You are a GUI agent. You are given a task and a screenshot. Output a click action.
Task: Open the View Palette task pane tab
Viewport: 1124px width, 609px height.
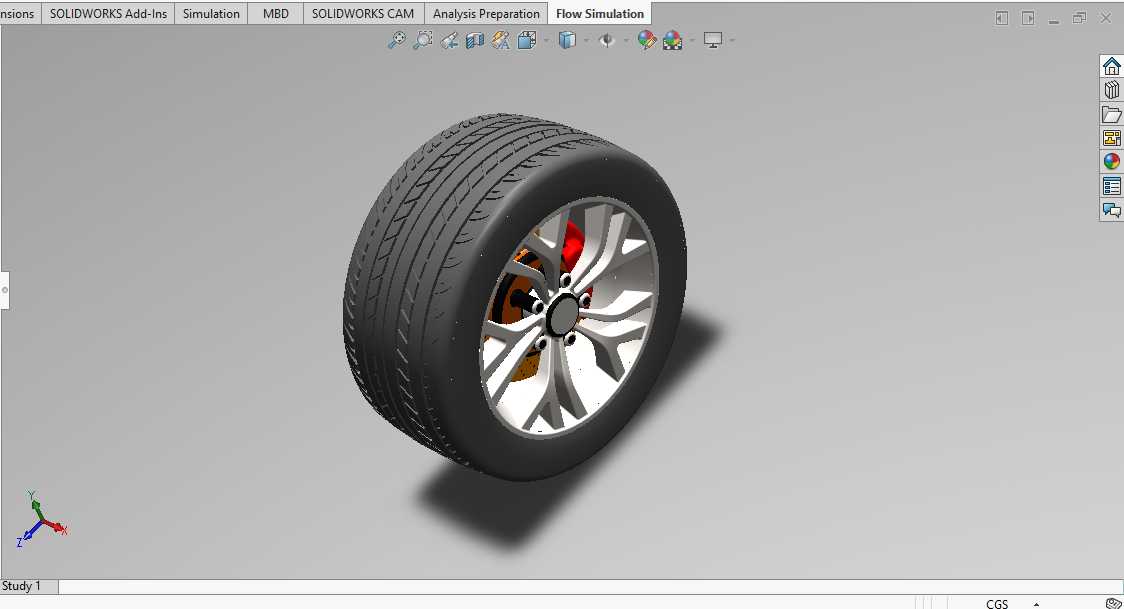click(x=1112, y=138)
